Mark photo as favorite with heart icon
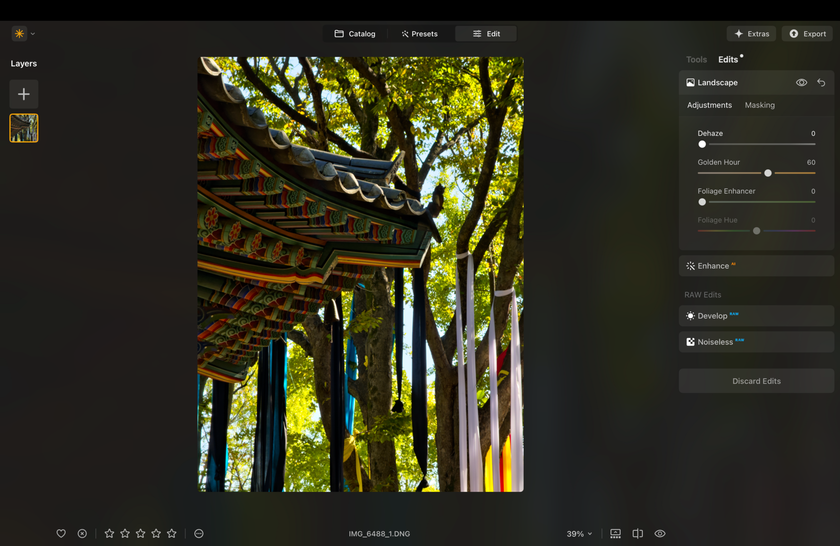 (61, 534)
